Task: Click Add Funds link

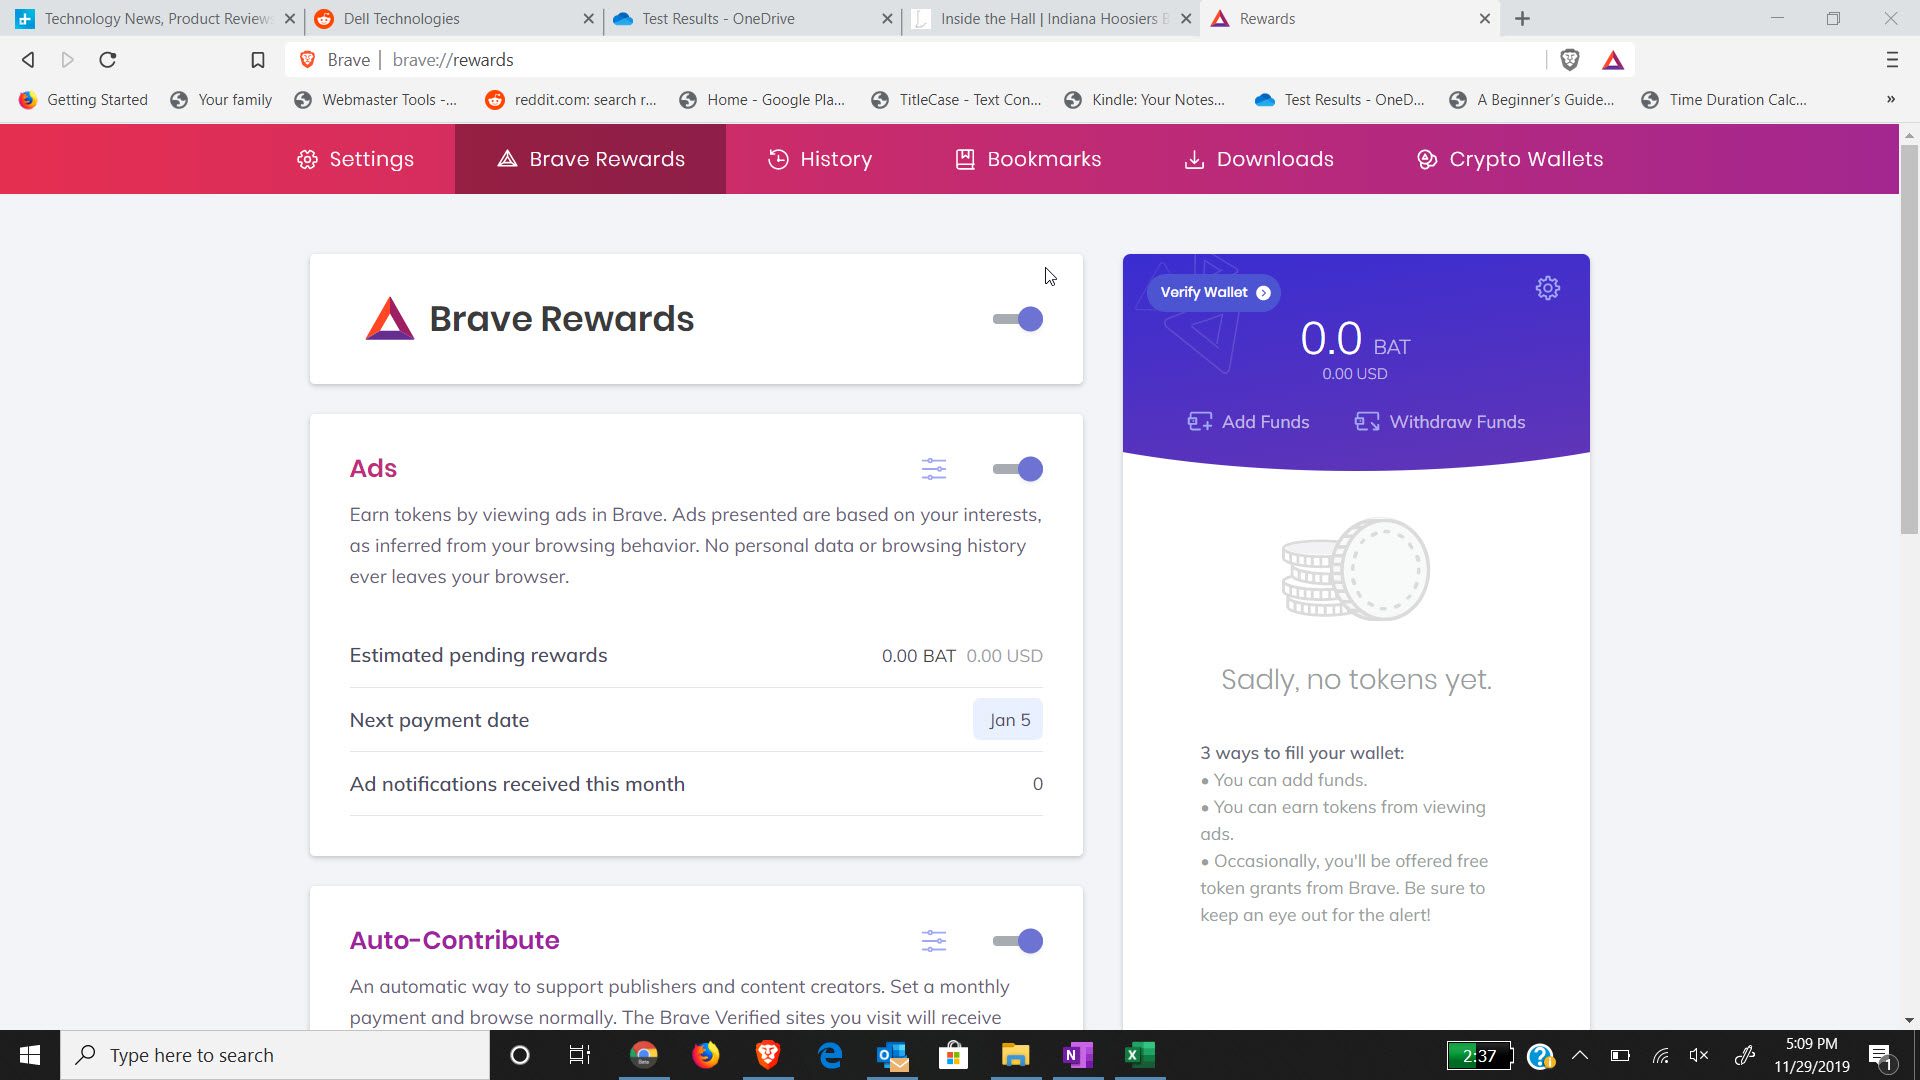Action: click(x=1248, y=422)
